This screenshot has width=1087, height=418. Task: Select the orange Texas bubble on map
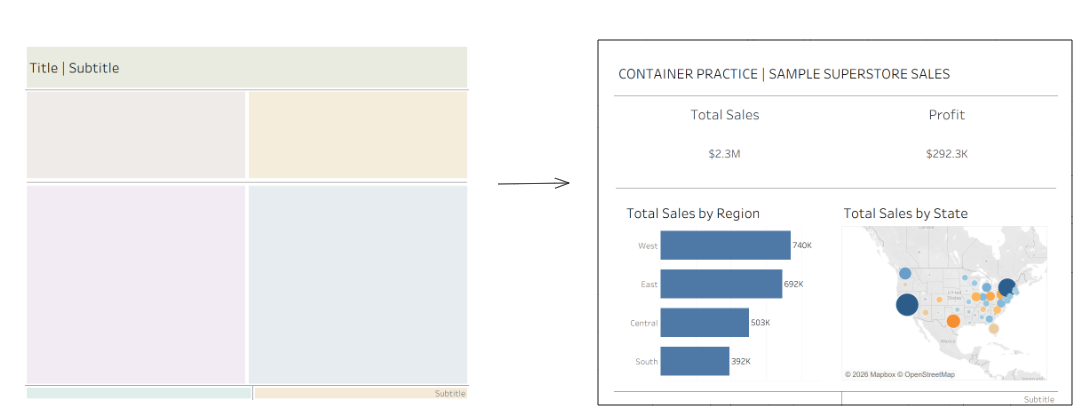pos(953,321)
